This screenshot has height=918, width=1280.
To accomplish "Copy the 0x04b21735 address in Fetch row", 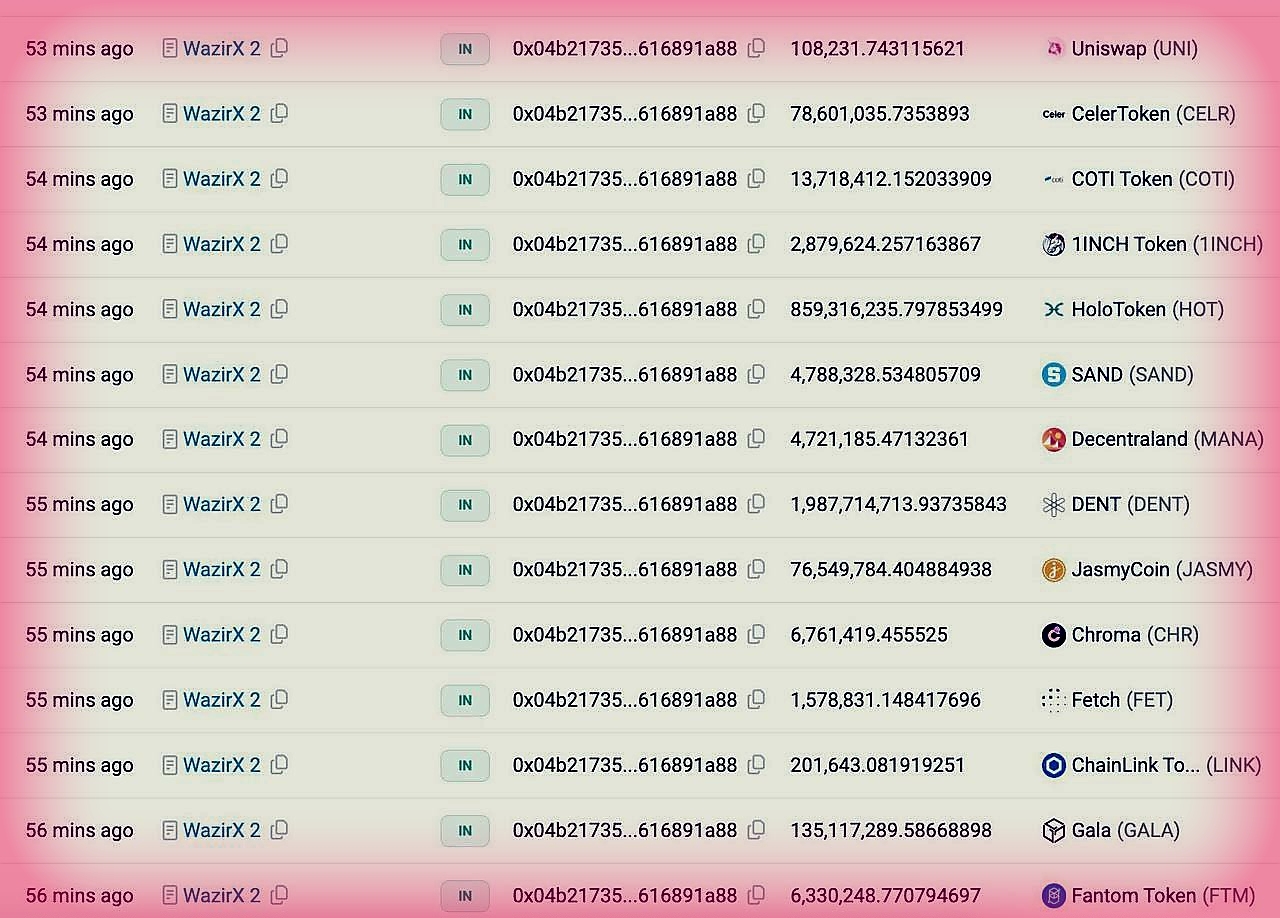I will pos(757,699).
